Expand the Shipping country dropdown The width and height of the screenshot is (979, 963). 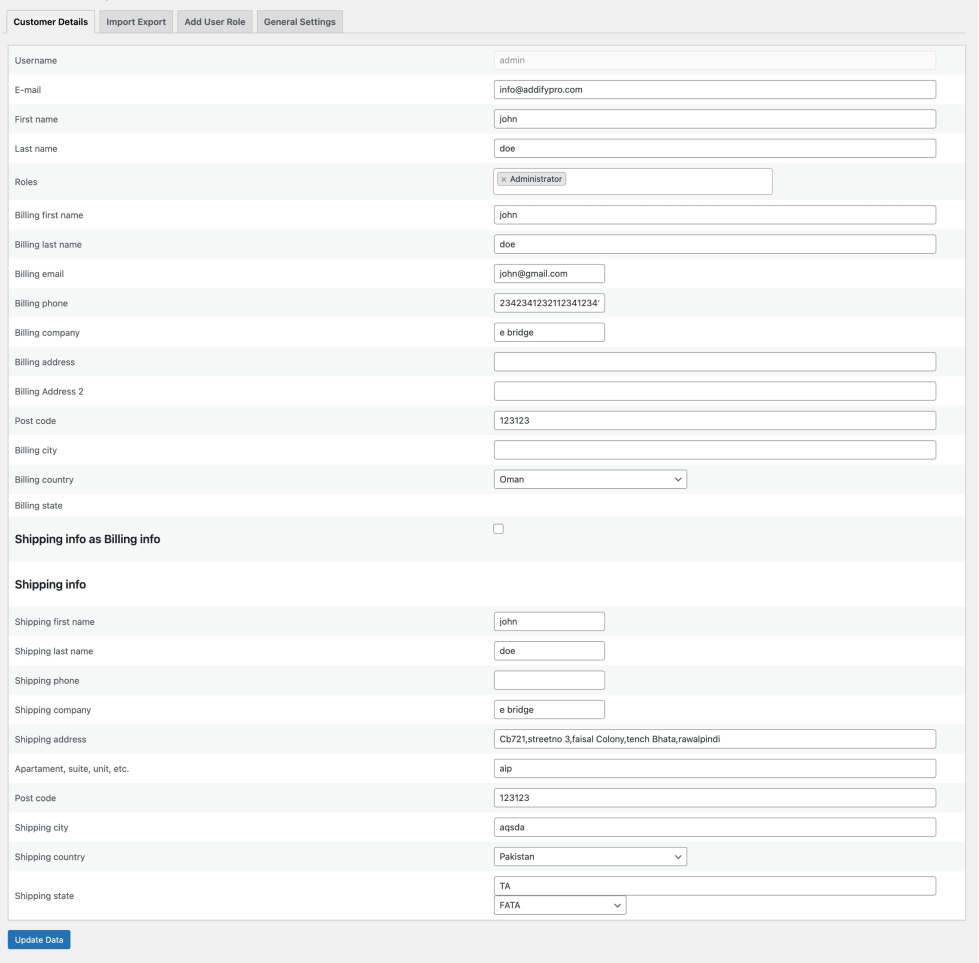coord(590,857)
